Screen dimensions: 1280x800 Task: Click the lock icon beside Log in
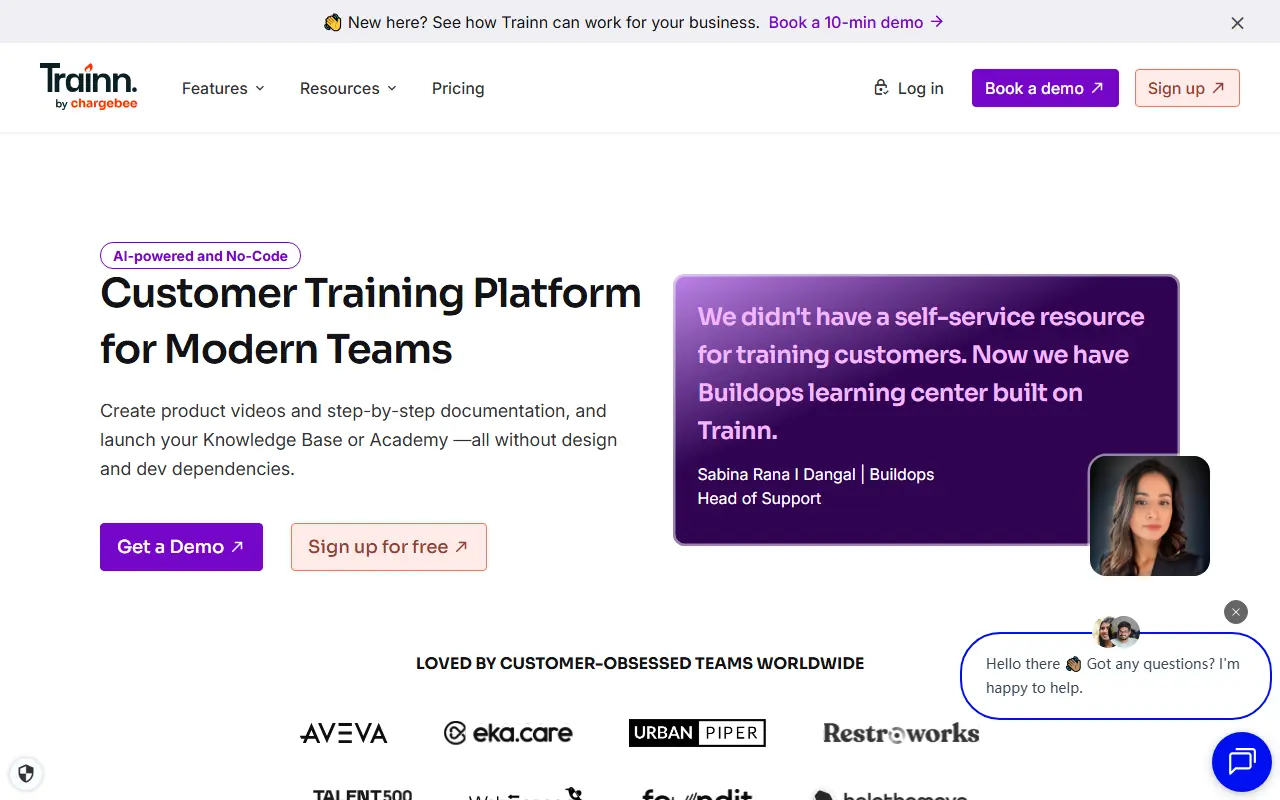click(881, 88)
